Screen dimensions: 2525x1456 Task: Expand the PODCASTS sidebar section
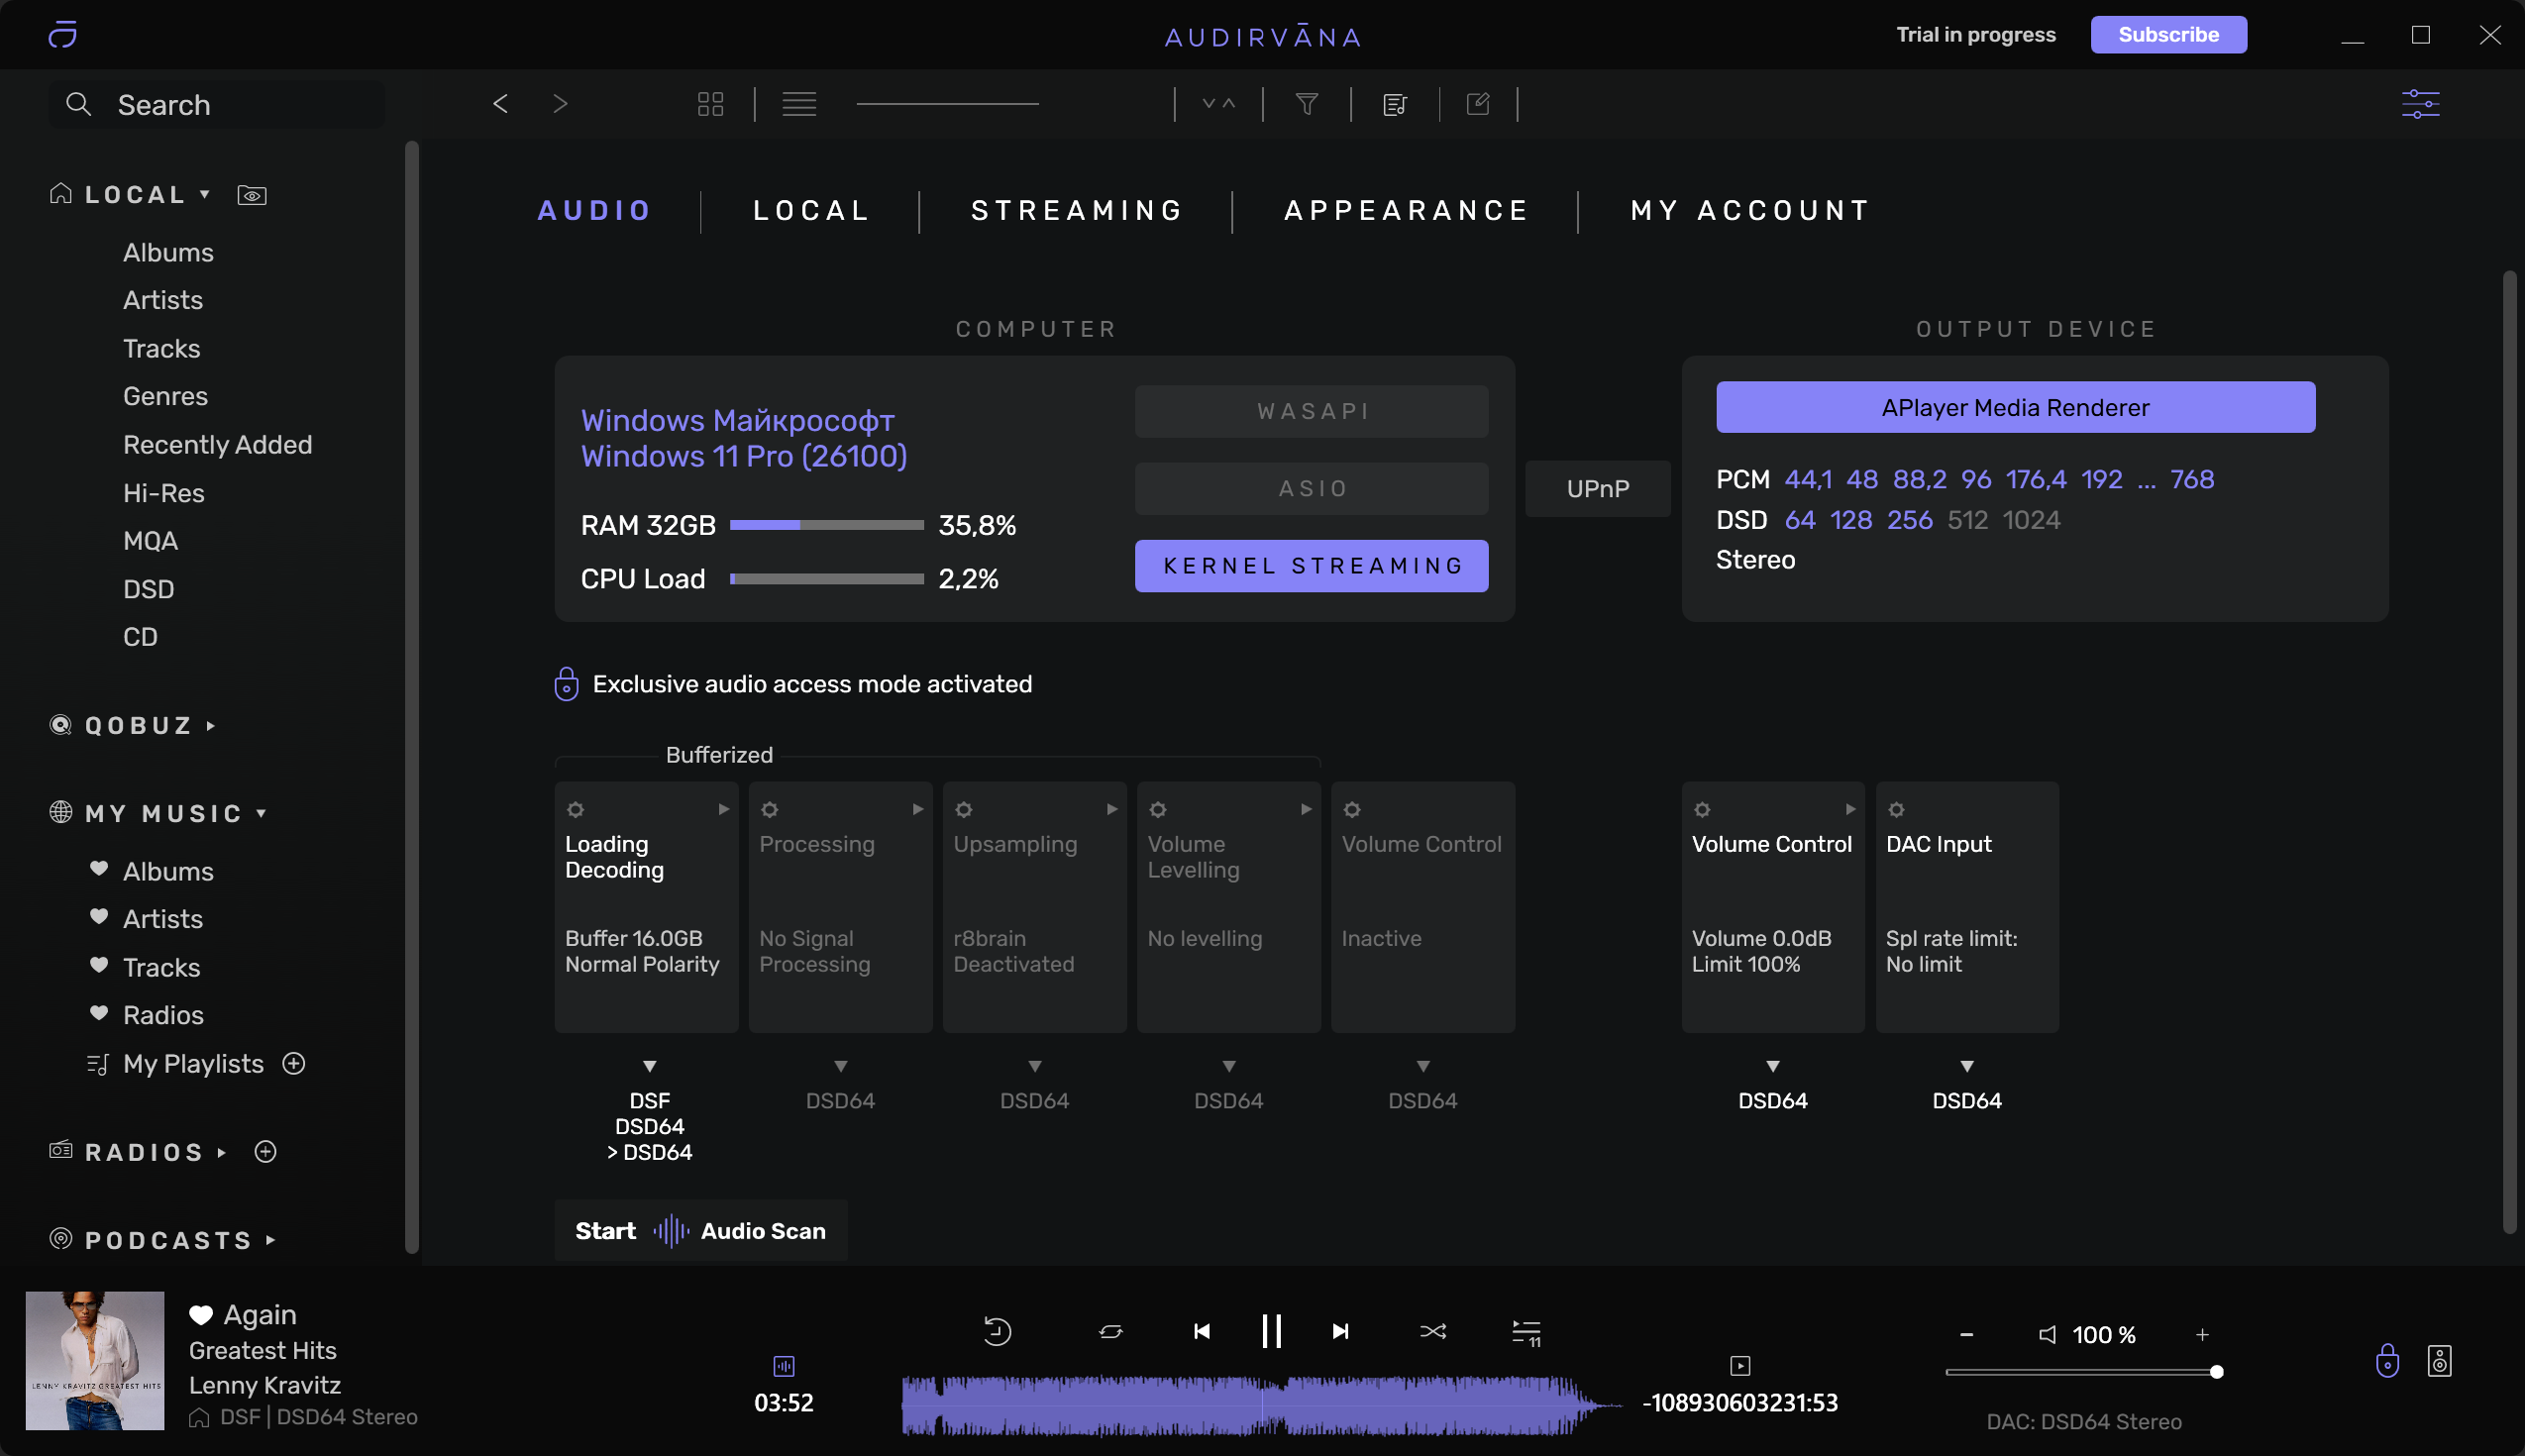270,1240
